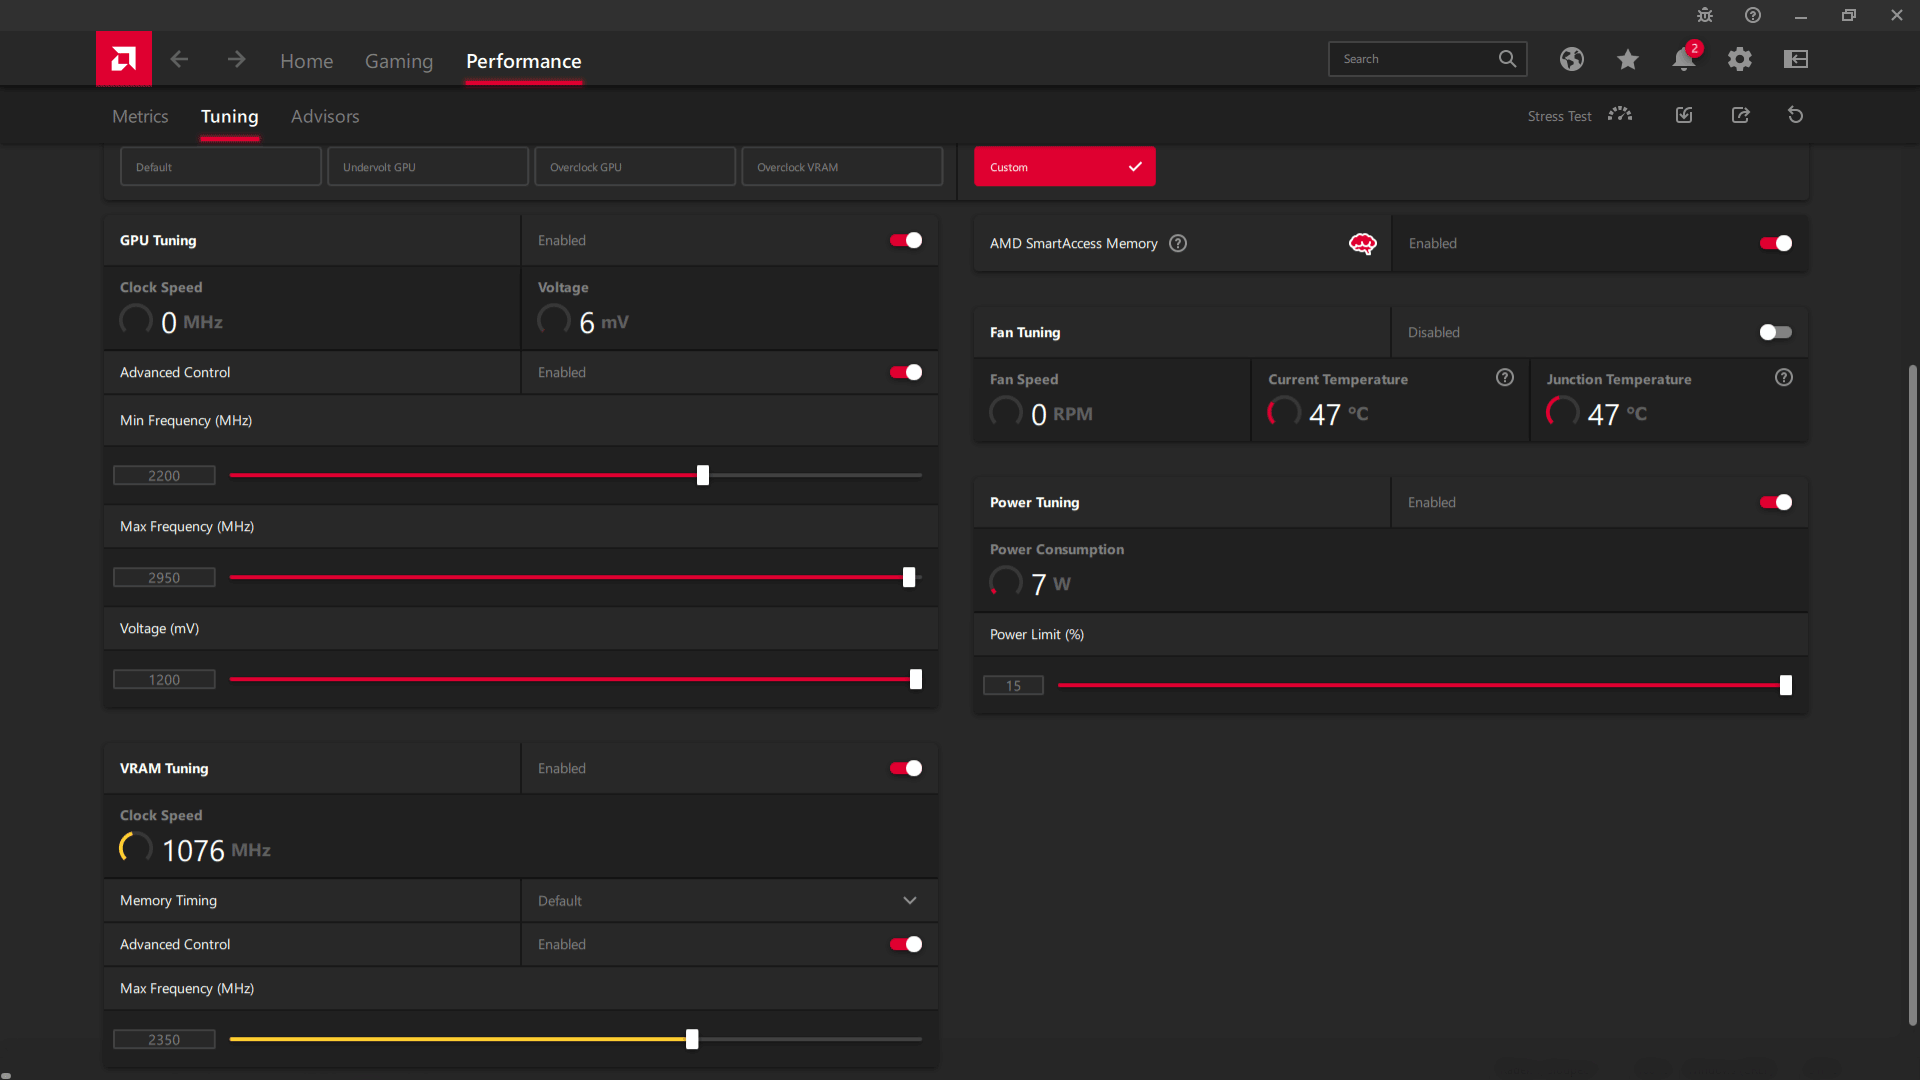Select the Overclock GPU preset
Viewport: 1920px width, 1080px height.
(x=635, y=166)
